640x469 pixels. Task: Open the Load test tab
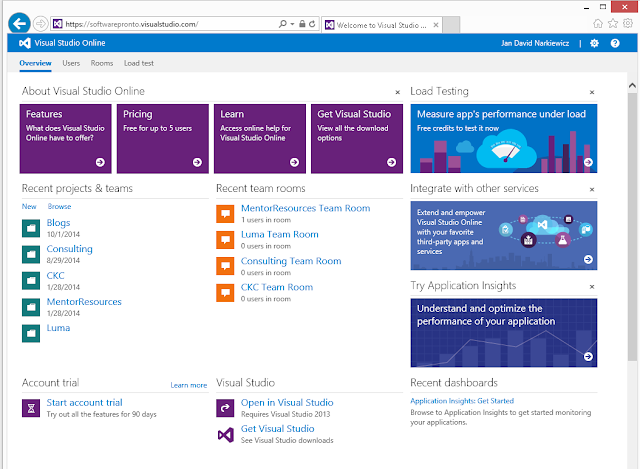(139, 63)
